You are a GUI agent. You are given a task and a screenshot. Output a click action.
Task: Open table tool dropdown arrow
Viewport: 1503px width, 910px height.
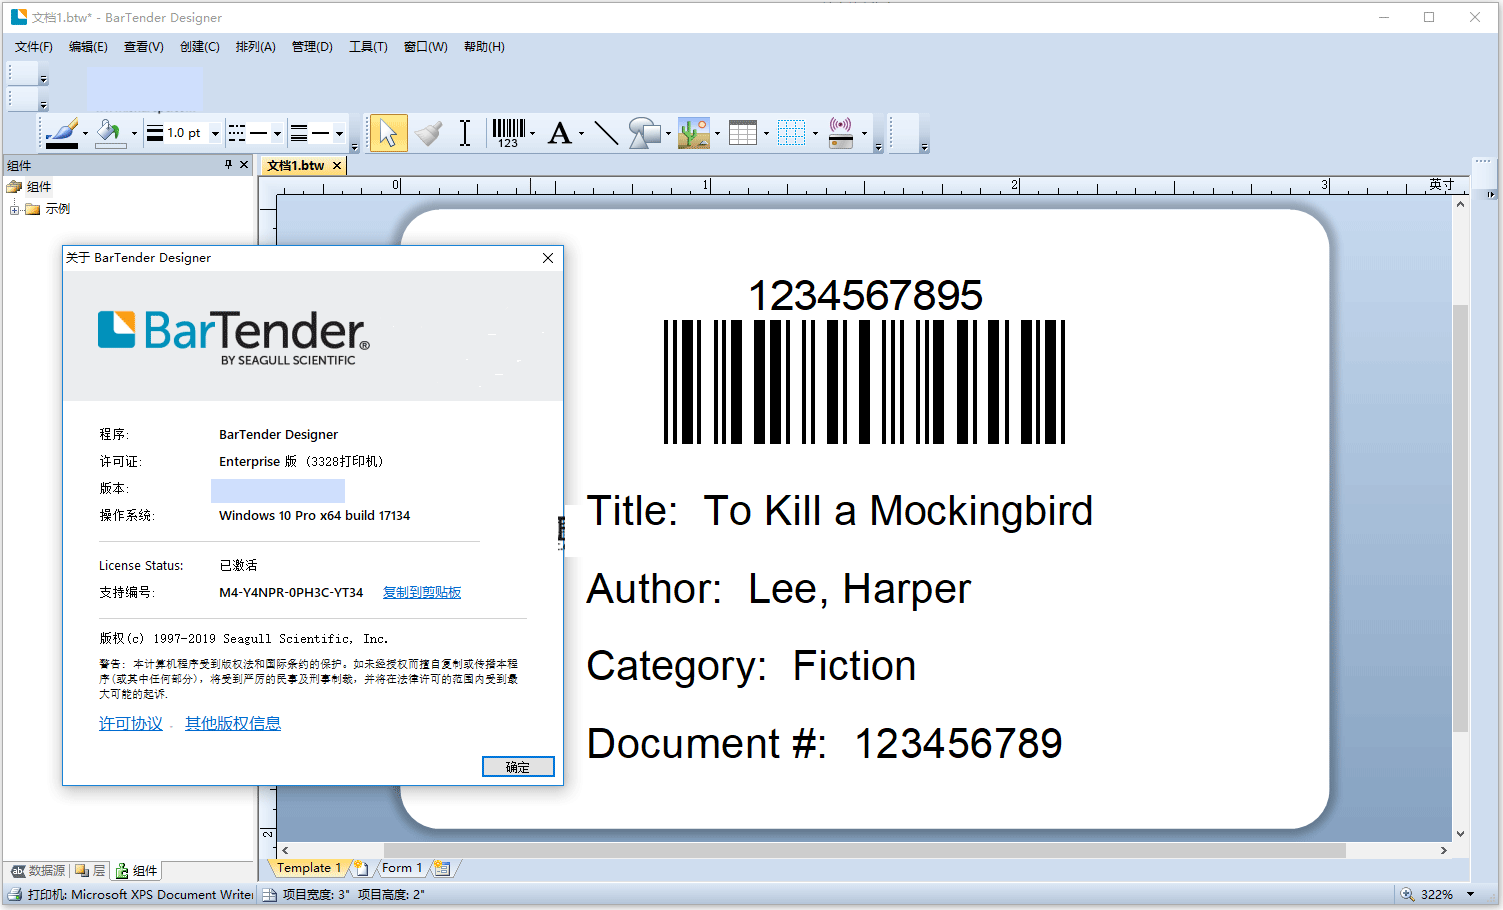click(x=766, y=133)
